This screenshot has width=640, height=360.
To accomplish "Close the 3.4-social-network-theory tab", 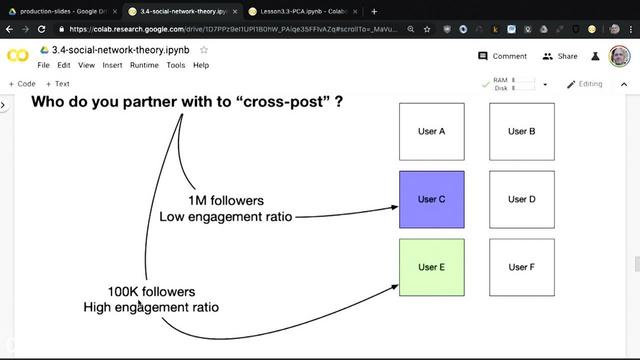I will [x=235, y=11].
